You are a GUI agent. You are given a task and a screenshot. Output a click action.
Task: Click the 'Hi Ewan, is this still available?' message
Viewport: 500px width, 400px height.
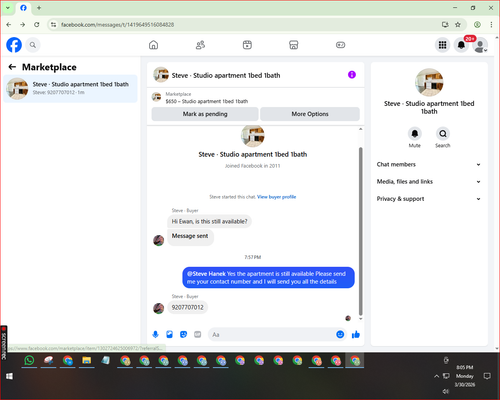click(209, 221)
